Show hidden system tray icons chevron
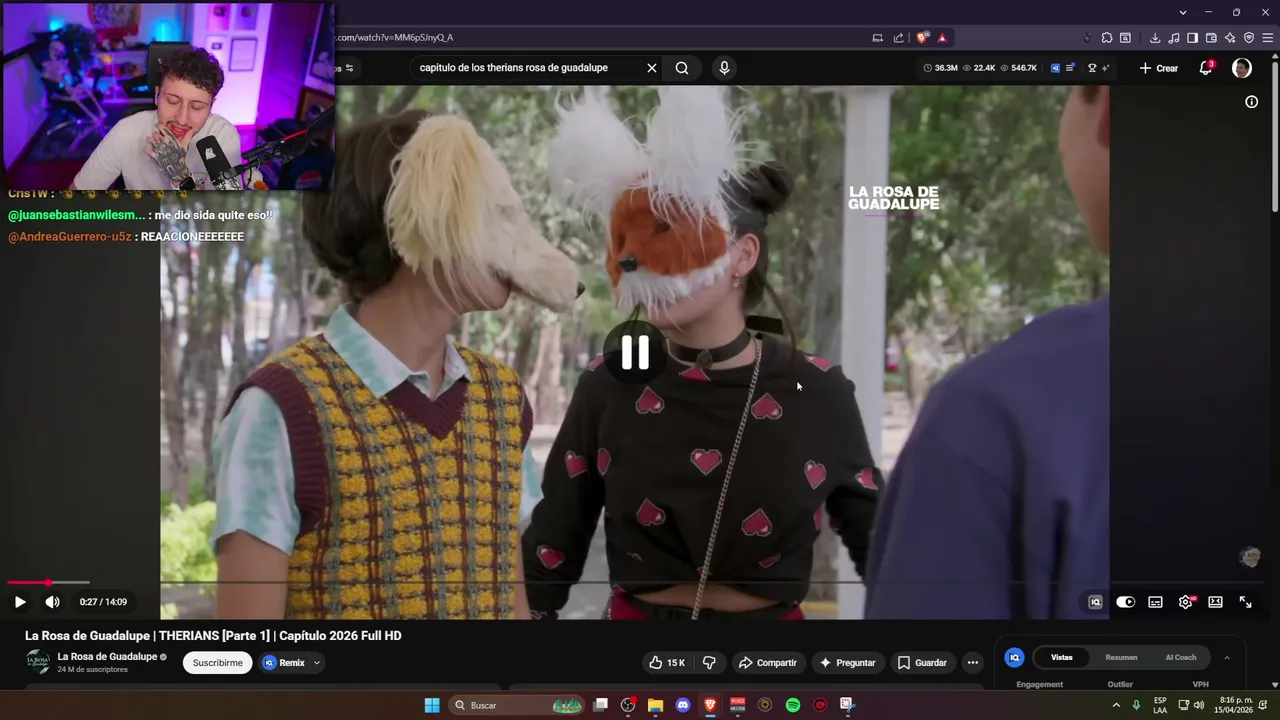The height and width of the screenshot is (720, 1280). 1116,705
